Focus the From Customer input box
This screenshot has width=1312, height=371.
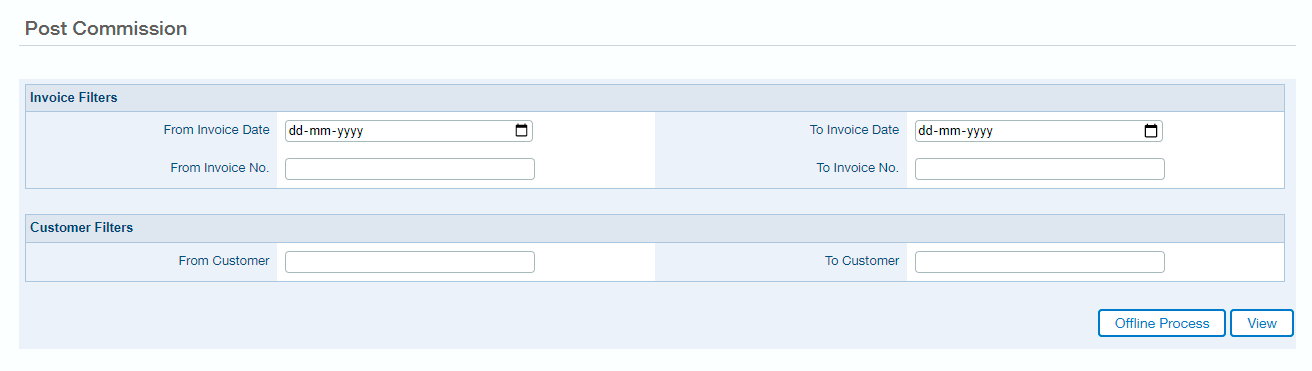tap(410, 262)
